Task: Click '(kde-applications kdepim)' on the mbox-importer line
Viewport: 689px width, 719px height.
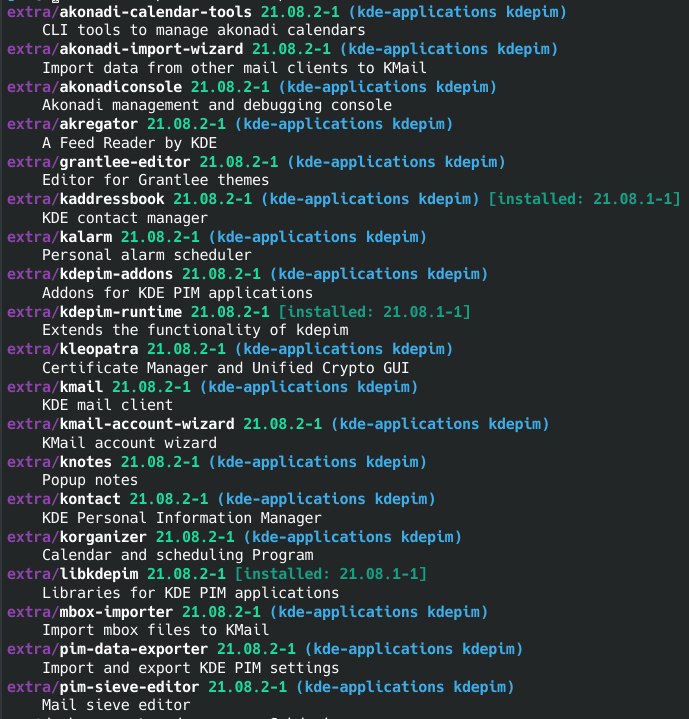Action: click(x=379, y=612)
